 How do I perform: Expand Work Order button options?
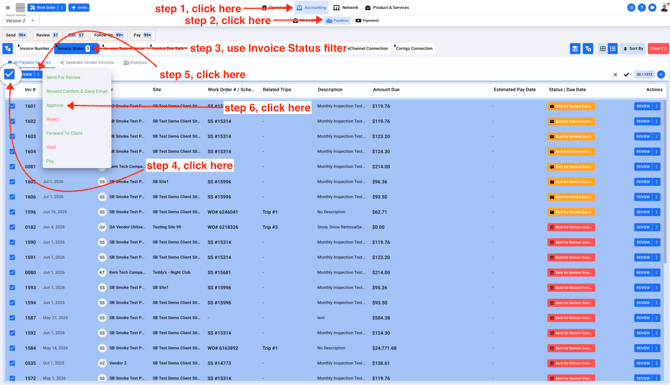point(62,8)
